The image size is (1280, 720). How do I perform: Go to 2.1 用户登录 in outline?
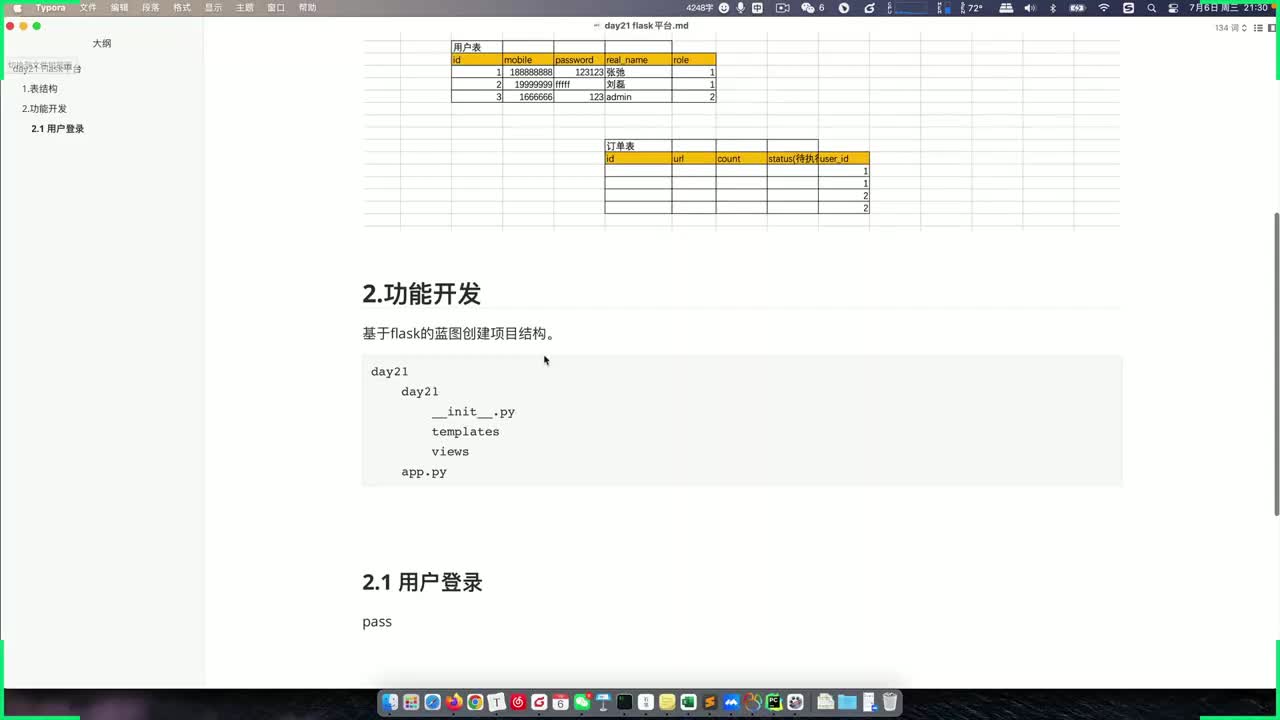(x=58, y=129)
